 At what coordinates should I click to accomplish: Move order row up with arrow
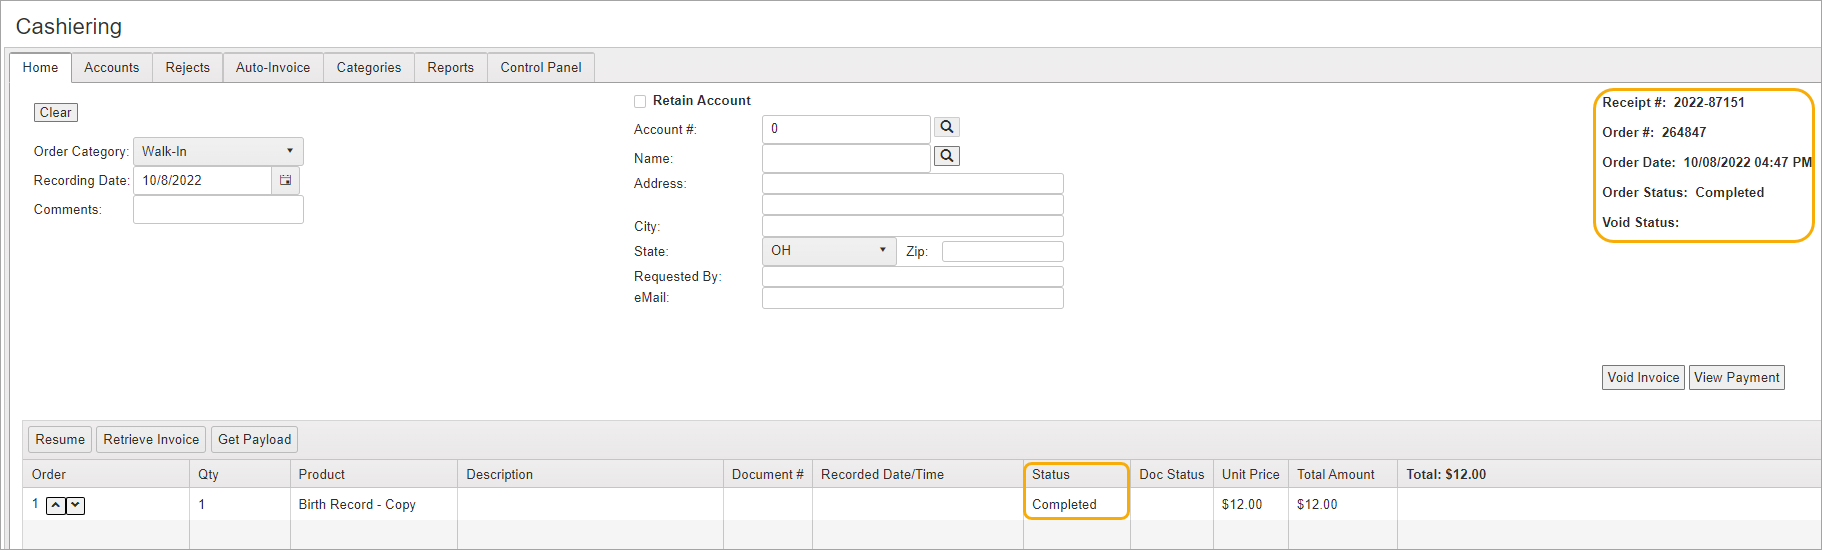[x=56, y=506]
